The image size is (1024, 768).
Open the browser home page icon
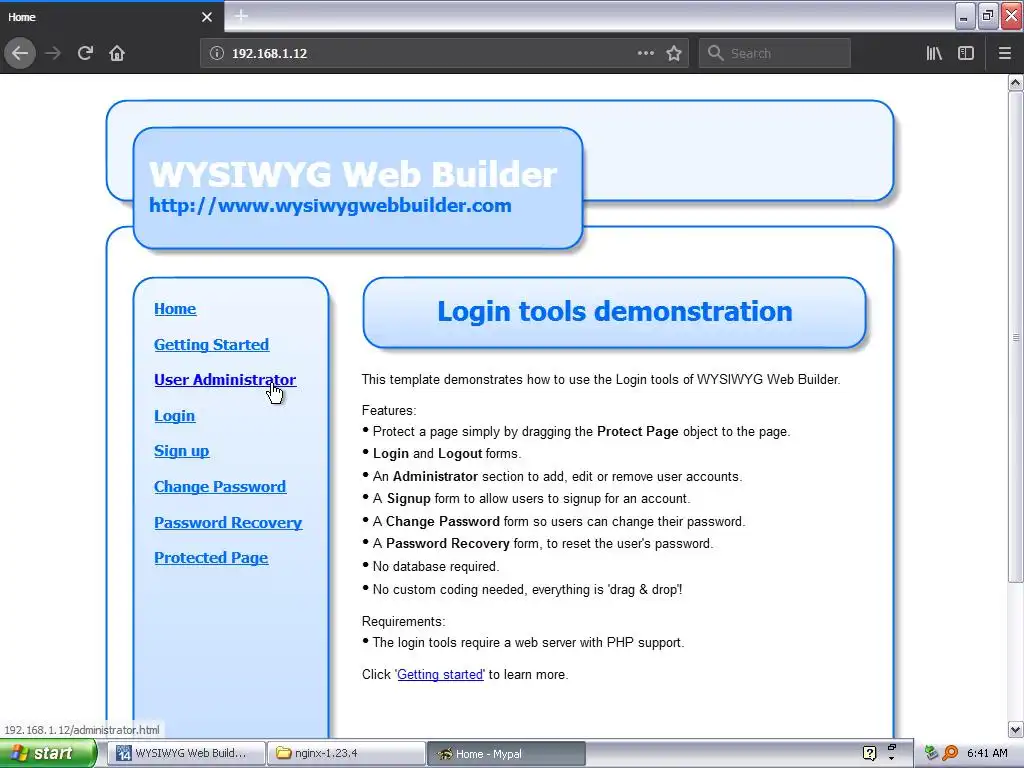117,53
